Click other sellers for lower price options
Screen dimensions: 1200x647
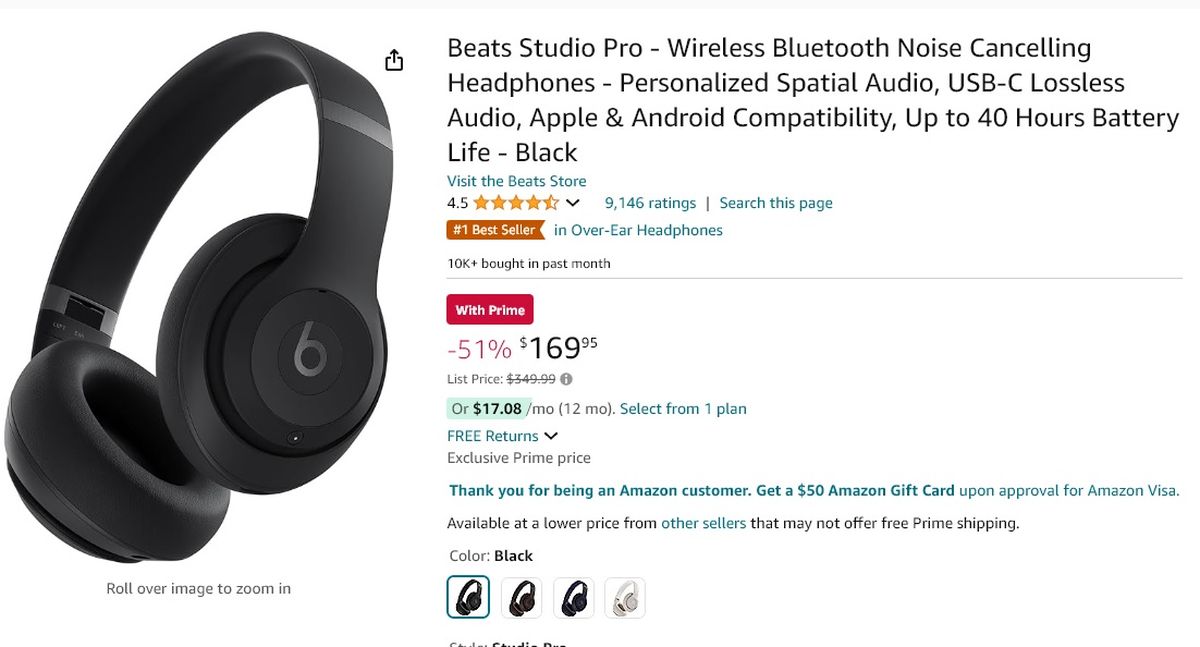703,522
